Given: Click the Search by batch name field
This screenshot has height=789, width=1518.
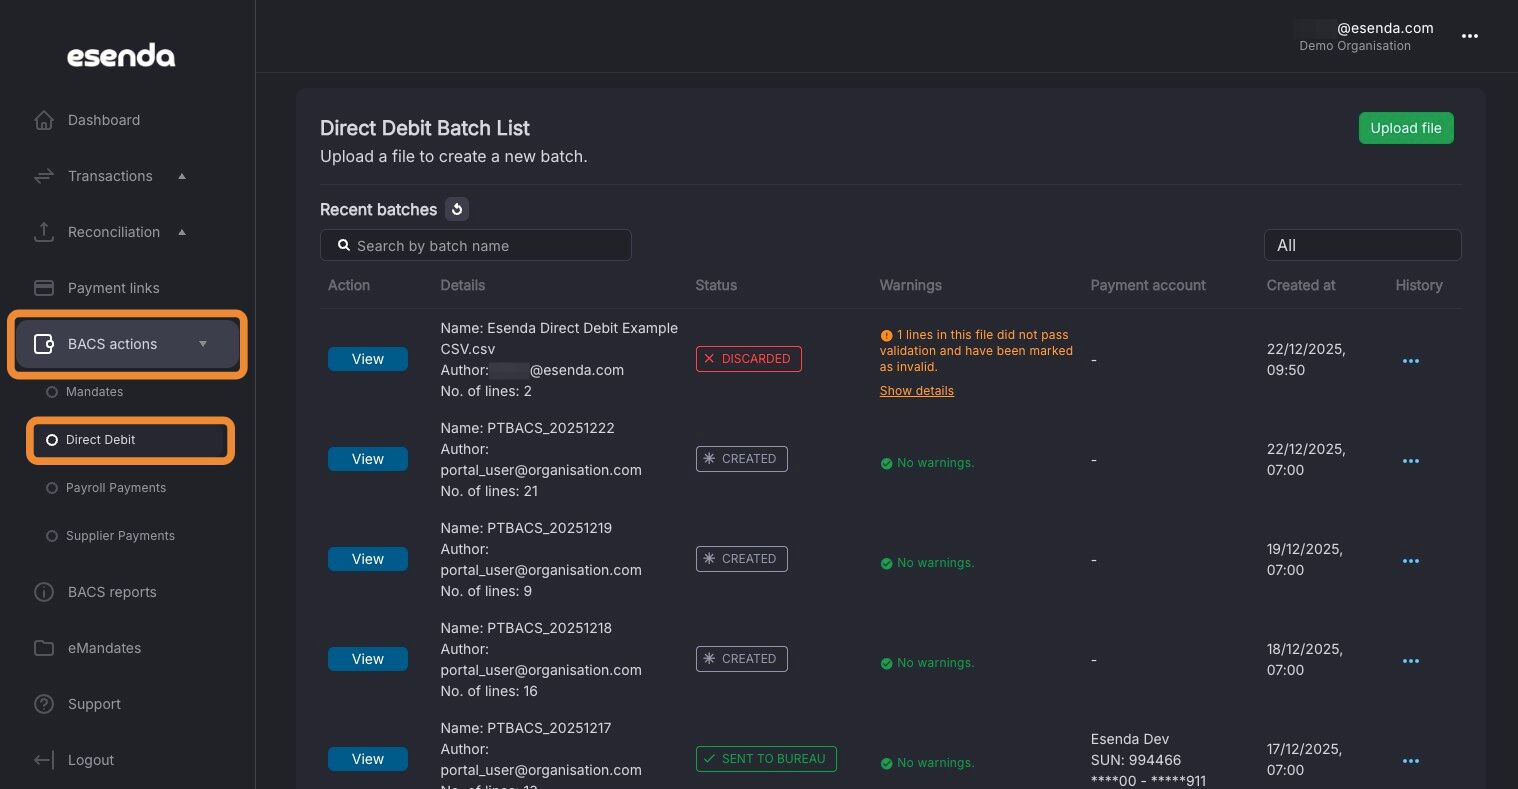Looking at the screenshot, I should coord(476,245).
